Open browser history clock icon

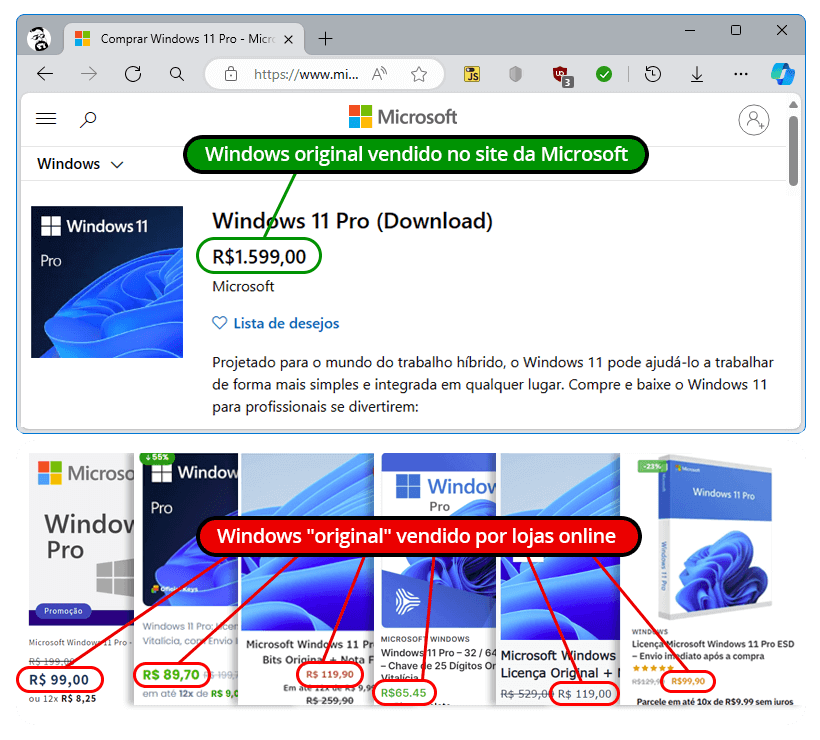click(653, 74)
